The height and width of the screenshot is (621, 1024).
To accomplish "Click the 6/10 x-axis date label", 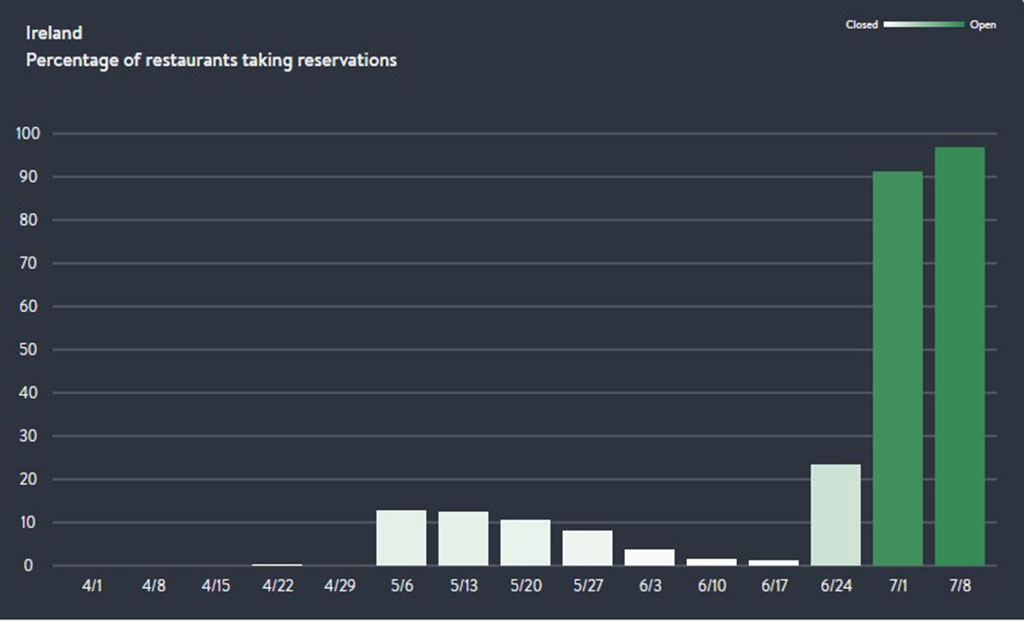I will point(711,585).
